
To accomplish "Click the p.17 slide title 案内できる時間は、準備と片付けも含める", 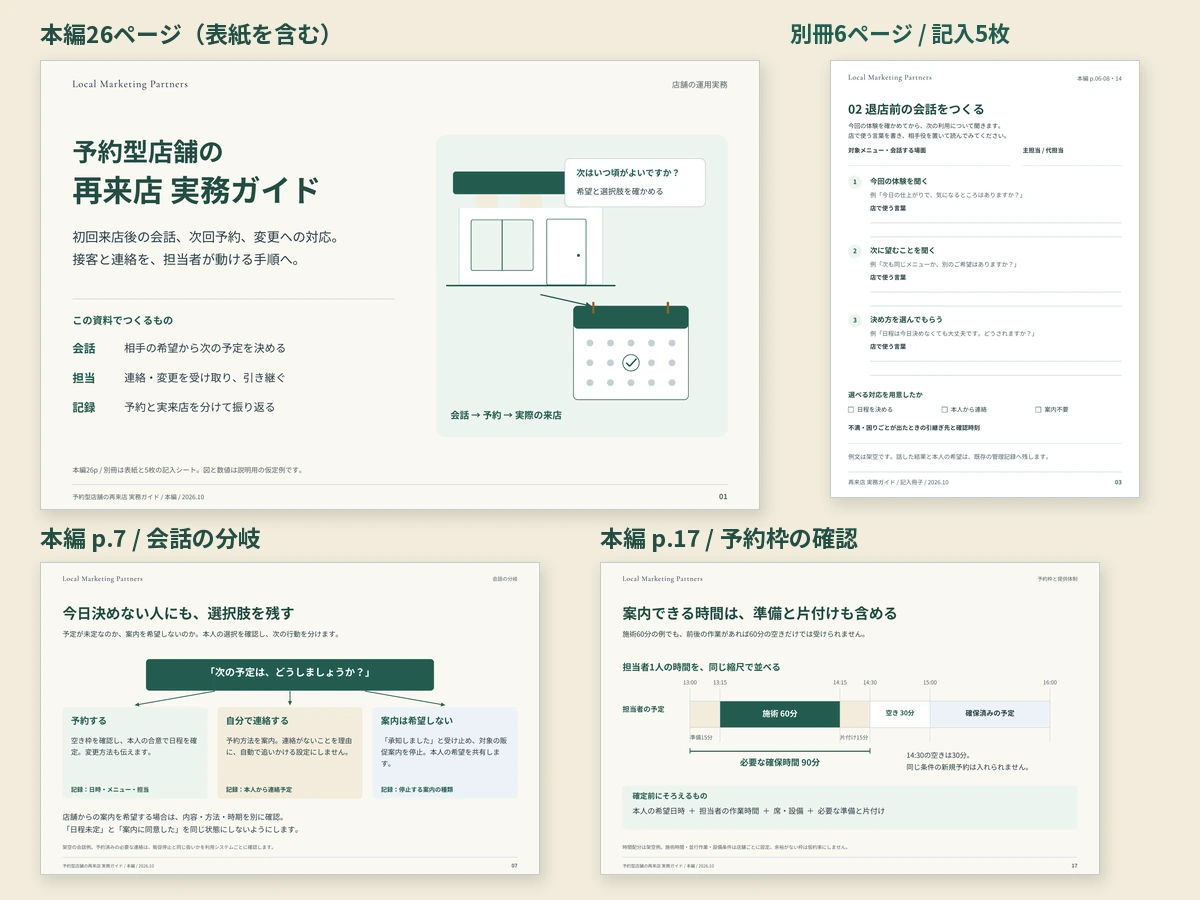I will (759, 613).
